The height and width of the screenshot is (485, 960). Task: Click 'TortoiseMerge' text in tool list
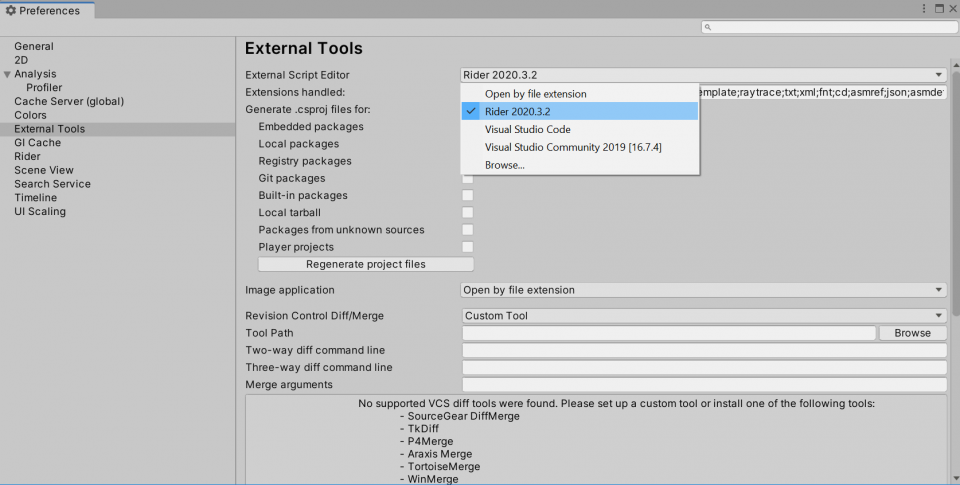[444, 467]
